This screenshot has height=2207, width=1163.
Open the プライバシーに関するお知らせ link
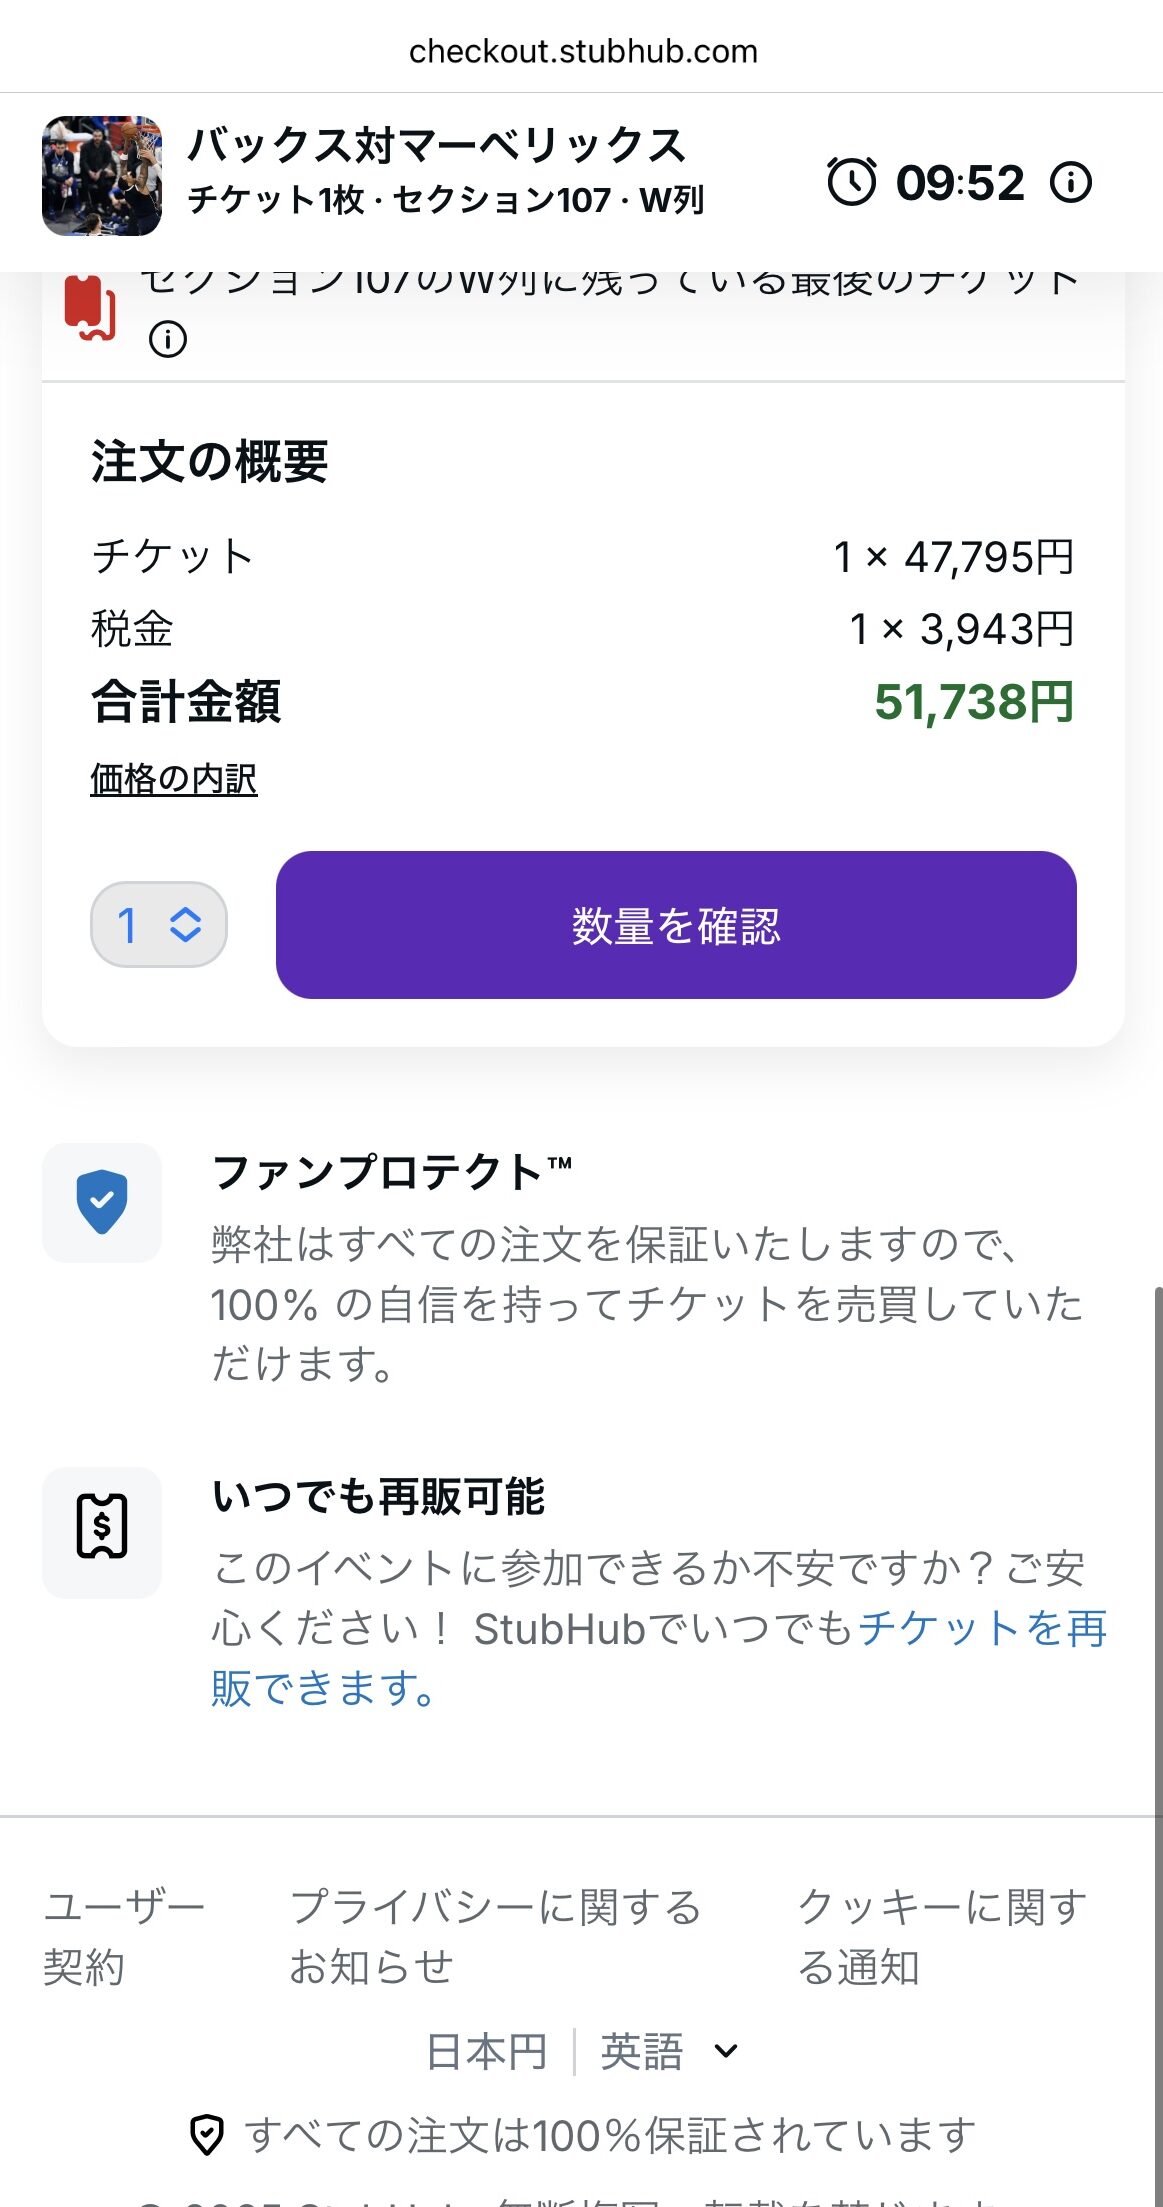495,1937
